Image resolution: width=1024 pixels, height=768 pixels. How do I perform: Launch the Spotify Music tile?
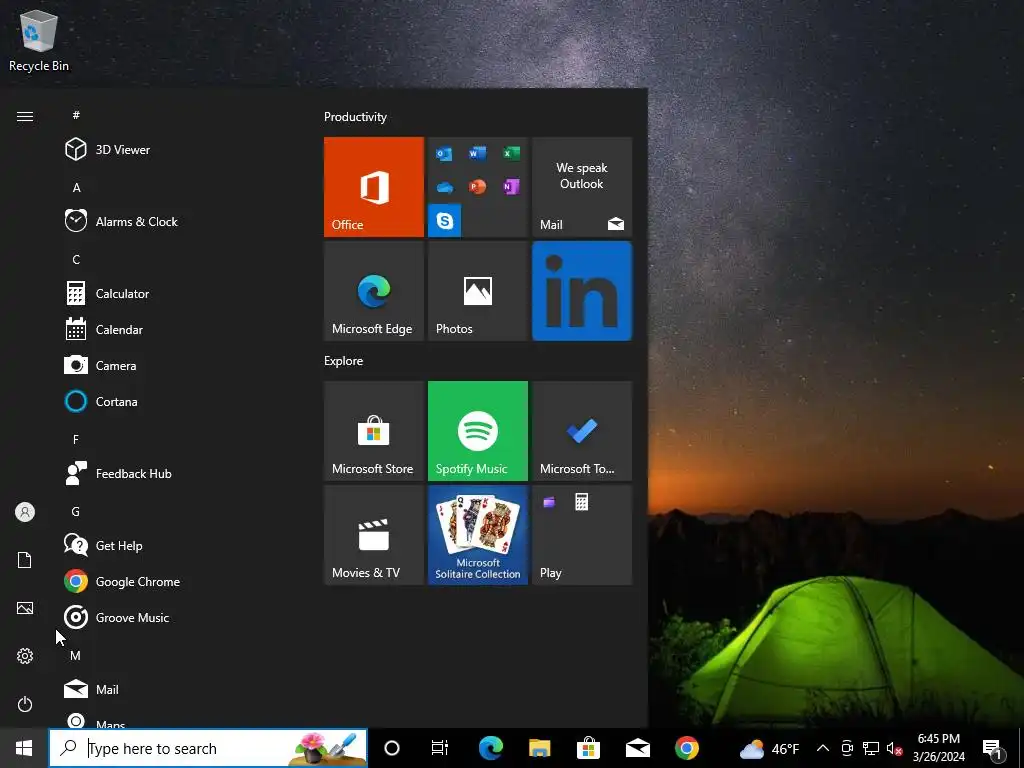click(x=478, y=431)
